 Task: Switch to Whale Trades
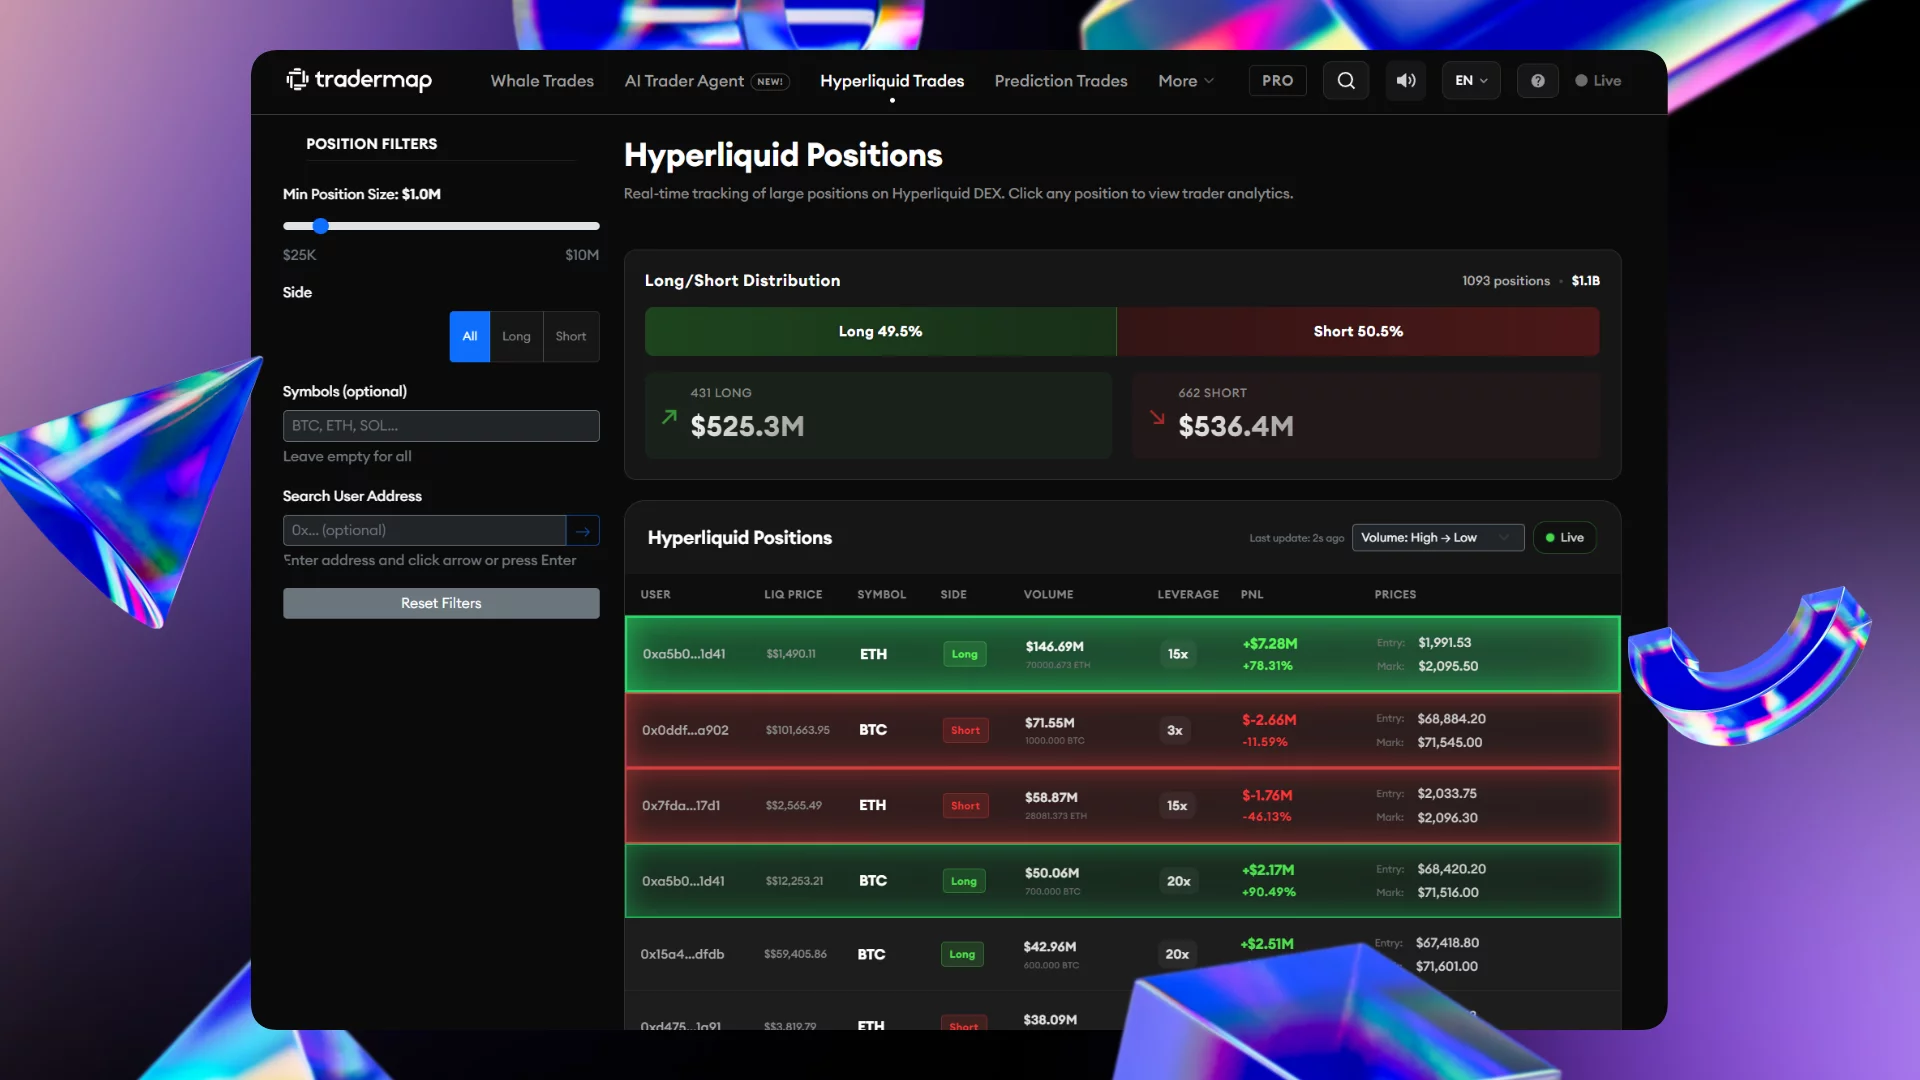[x=541, y=80]
